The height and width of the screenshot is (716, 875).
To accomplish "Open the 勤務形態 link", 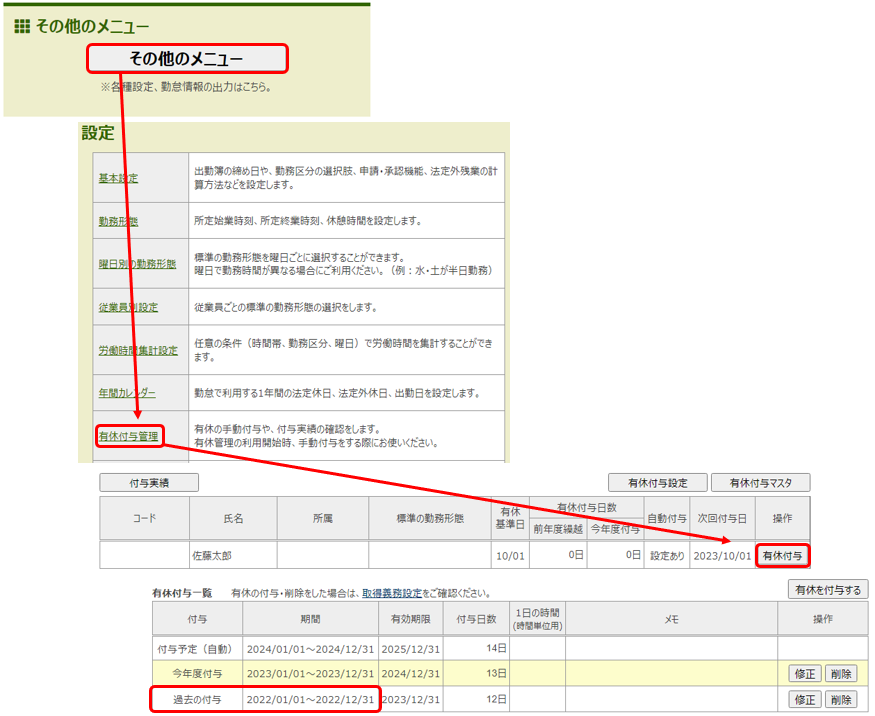I will click(x=118, y=221).
